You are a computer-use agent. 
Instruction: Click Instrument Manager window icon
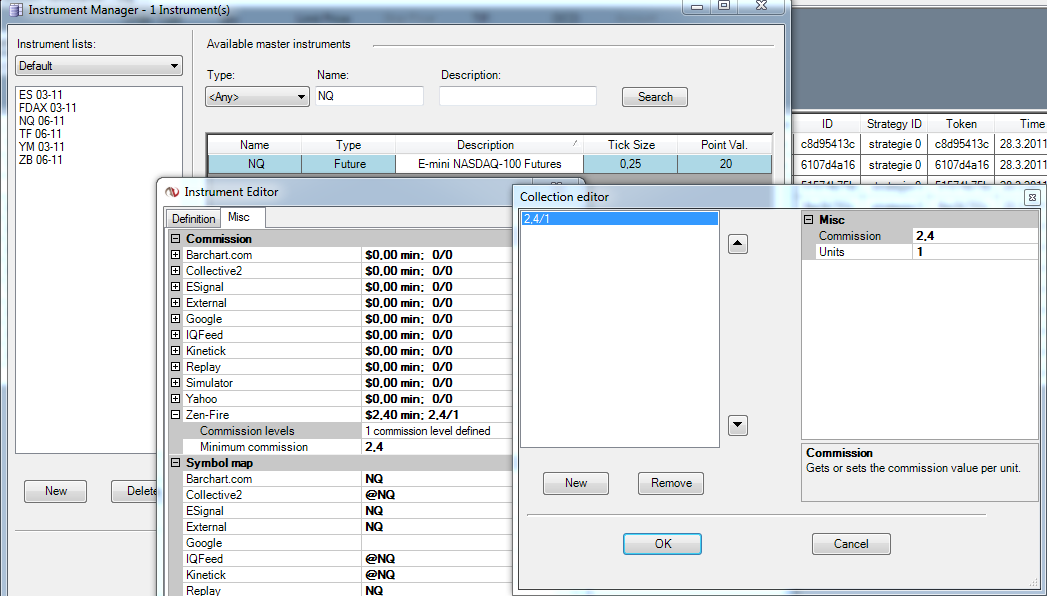(x=17, y=10)
